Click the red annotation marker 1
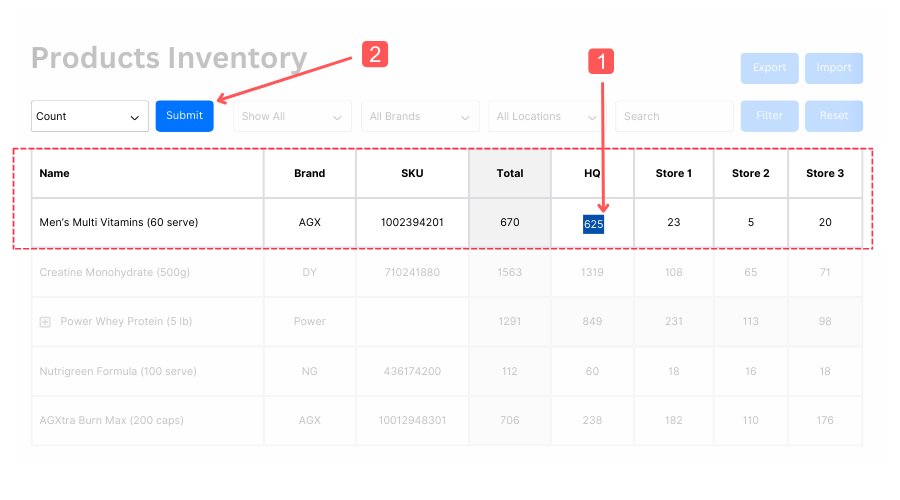 (x=600, y=62)
